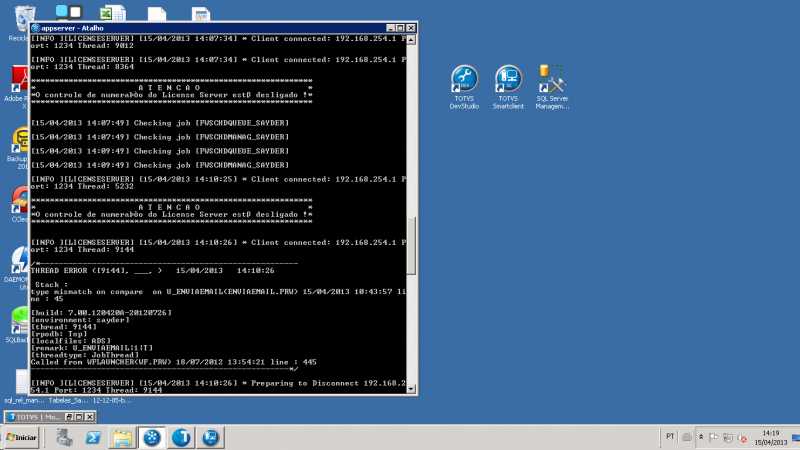Open the blank document icon on desktop
The image size is (800, 450).
[157, 14]
